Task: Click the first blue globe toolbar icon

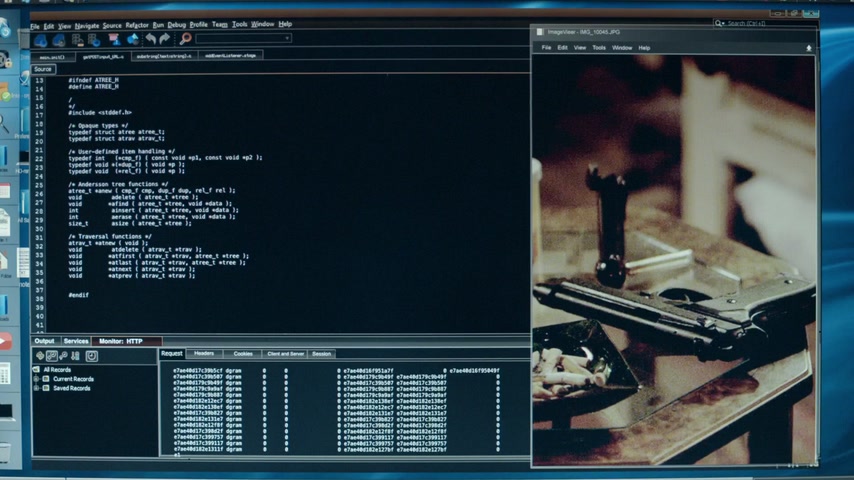Action: pos(41,40)
